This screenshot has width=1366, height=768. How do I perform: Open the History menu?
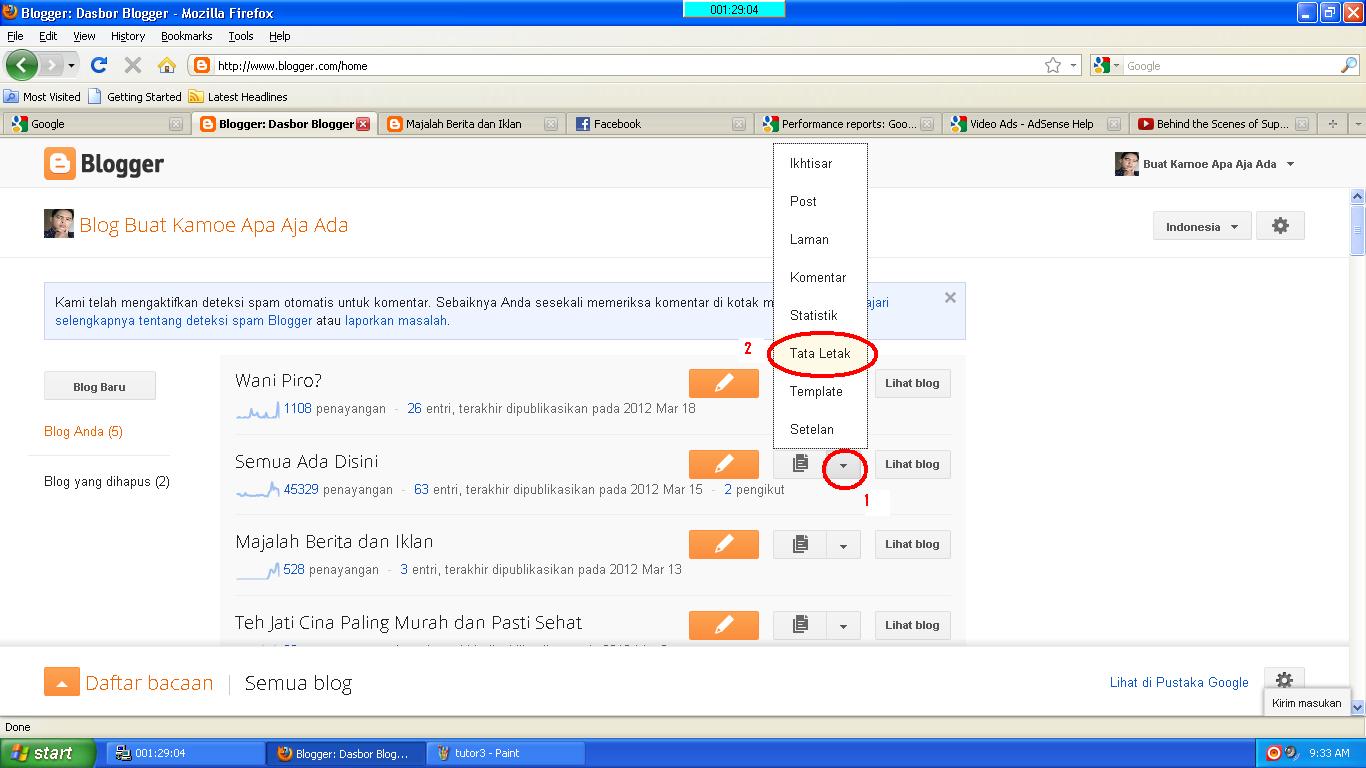click(x=128, y=36)
